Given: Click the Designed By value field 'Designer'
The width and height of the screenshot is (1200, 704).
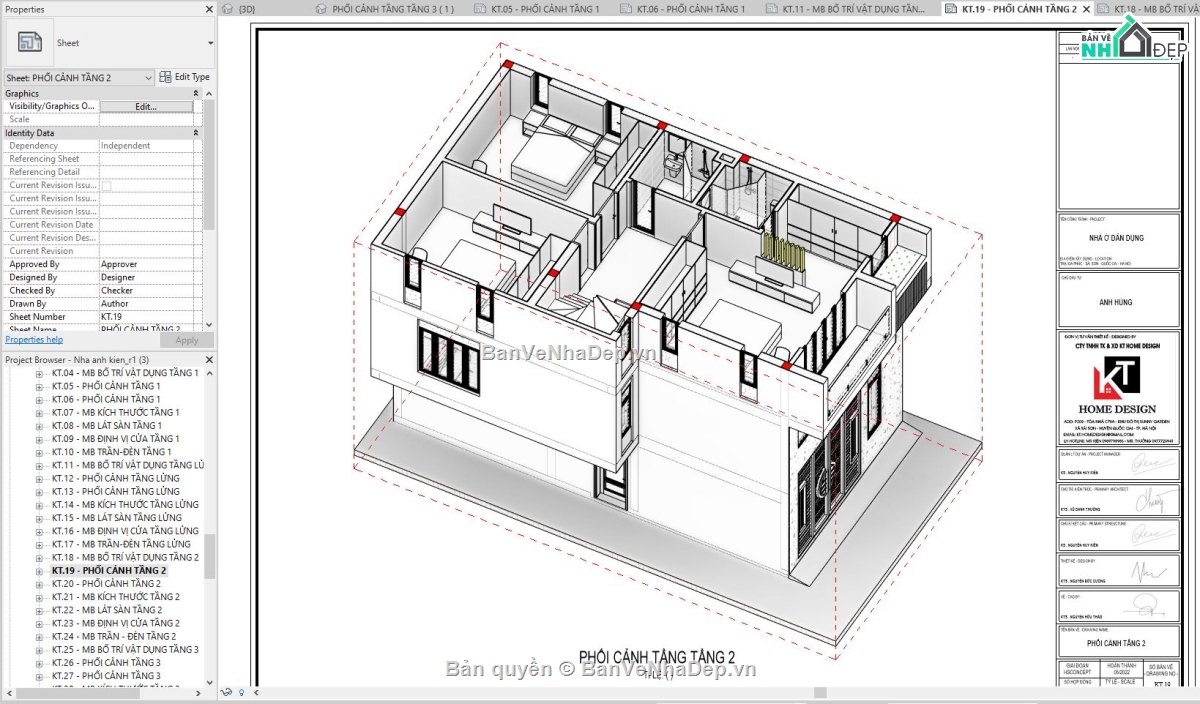Looking at the screenshot, I should (x=147, y=277).
